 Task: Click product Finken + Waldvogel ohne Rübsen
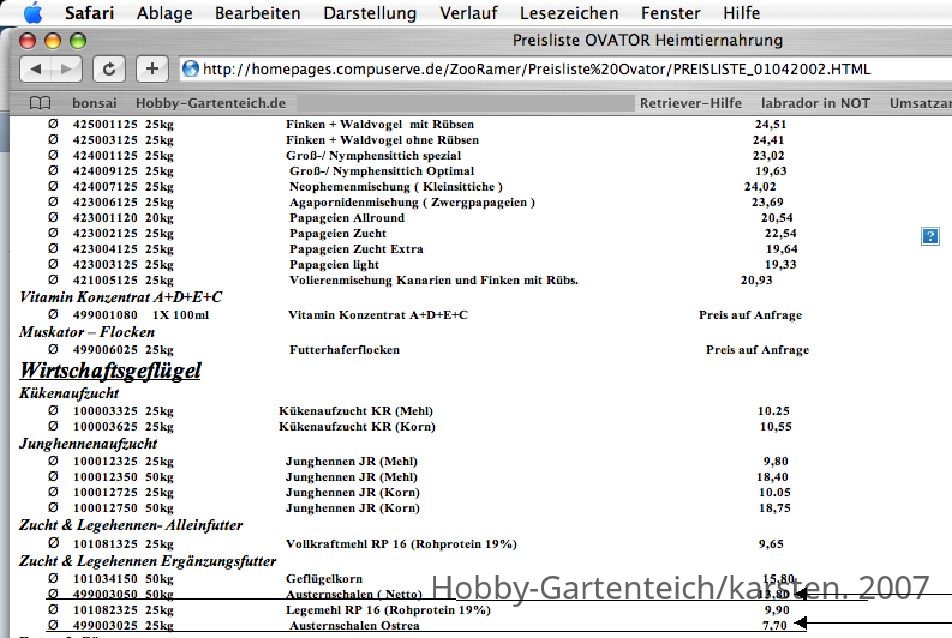coord(382,140)
